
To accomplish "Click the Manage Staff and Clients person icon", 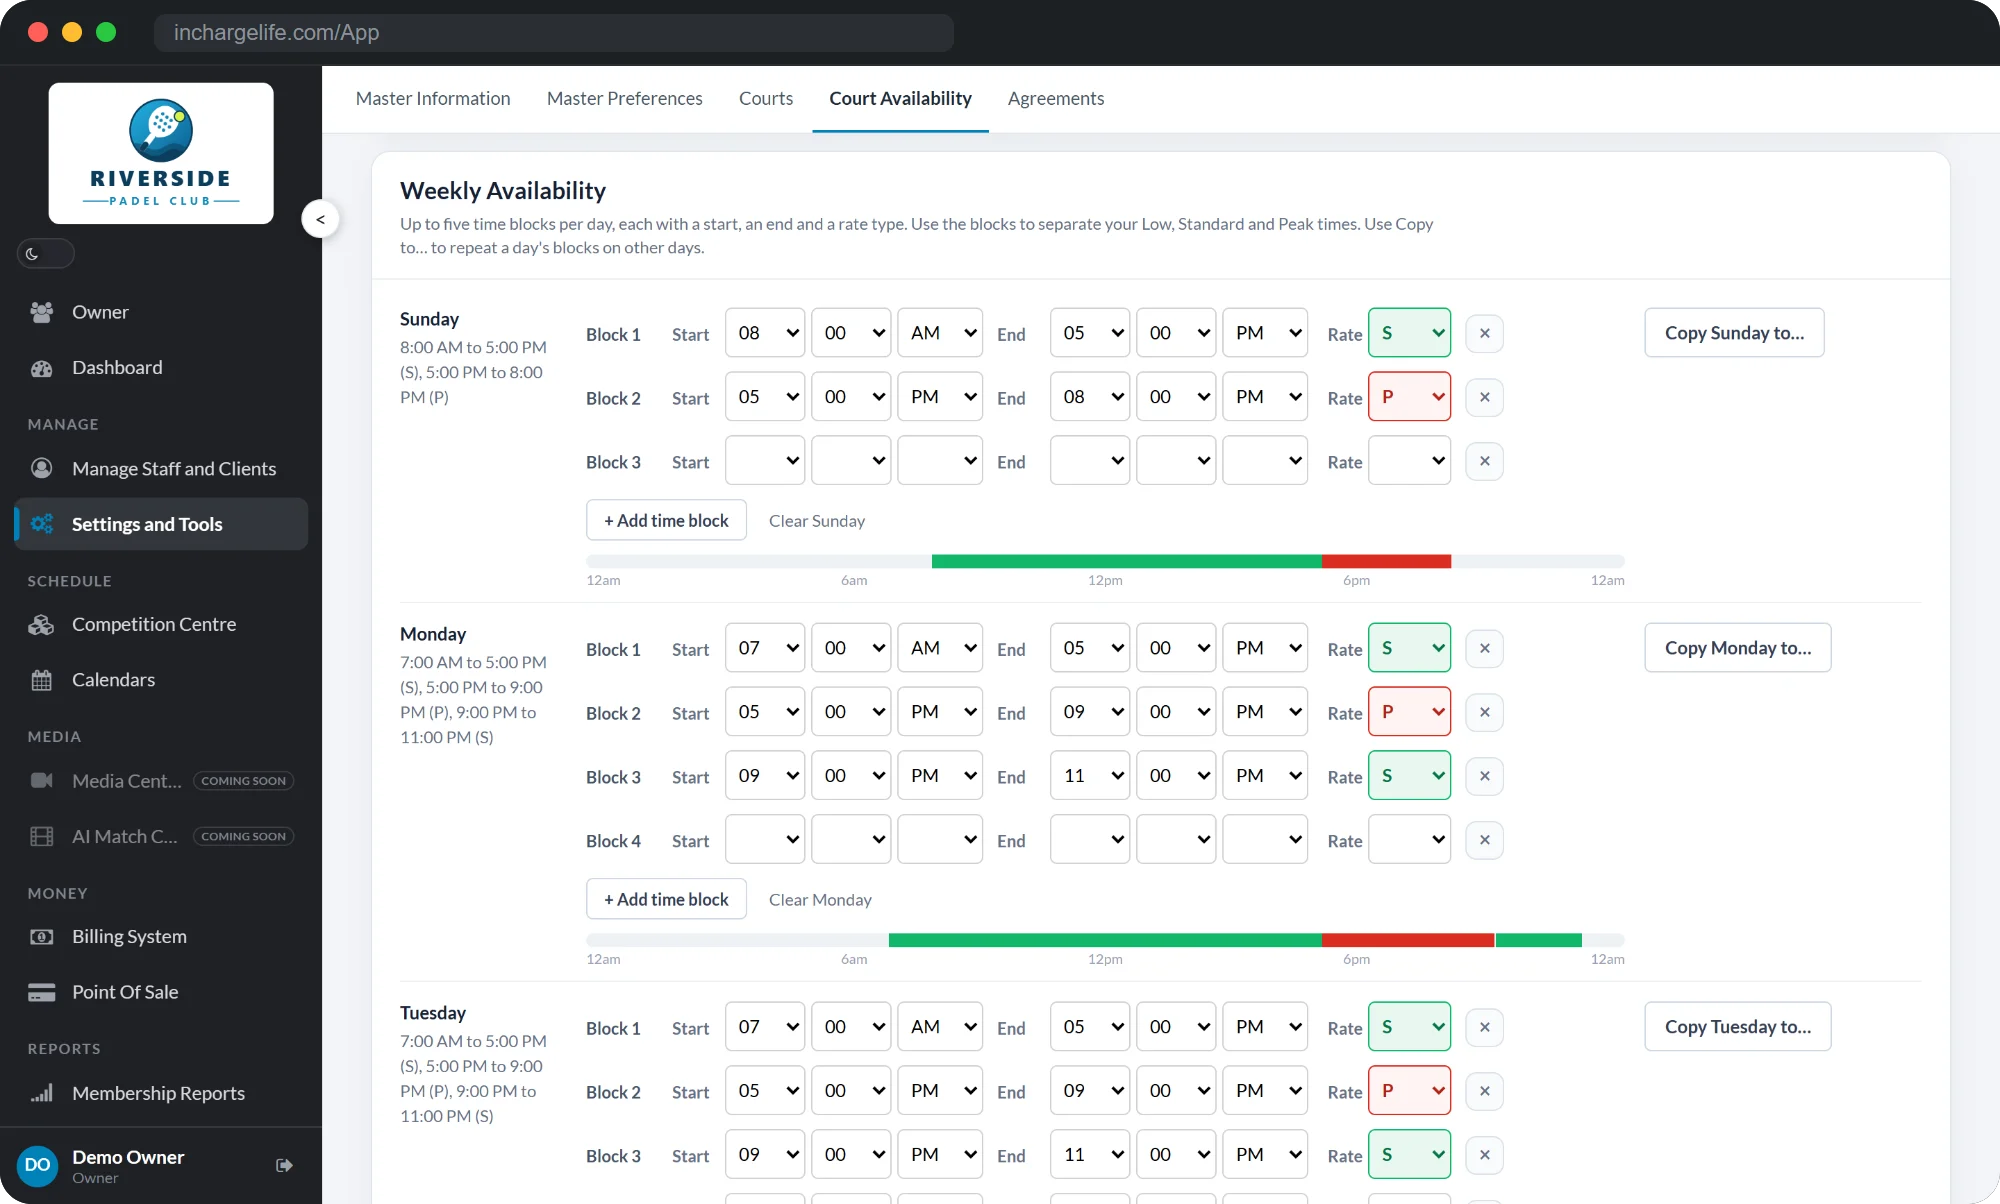I will pyautogui.click(x=41, y=468).
